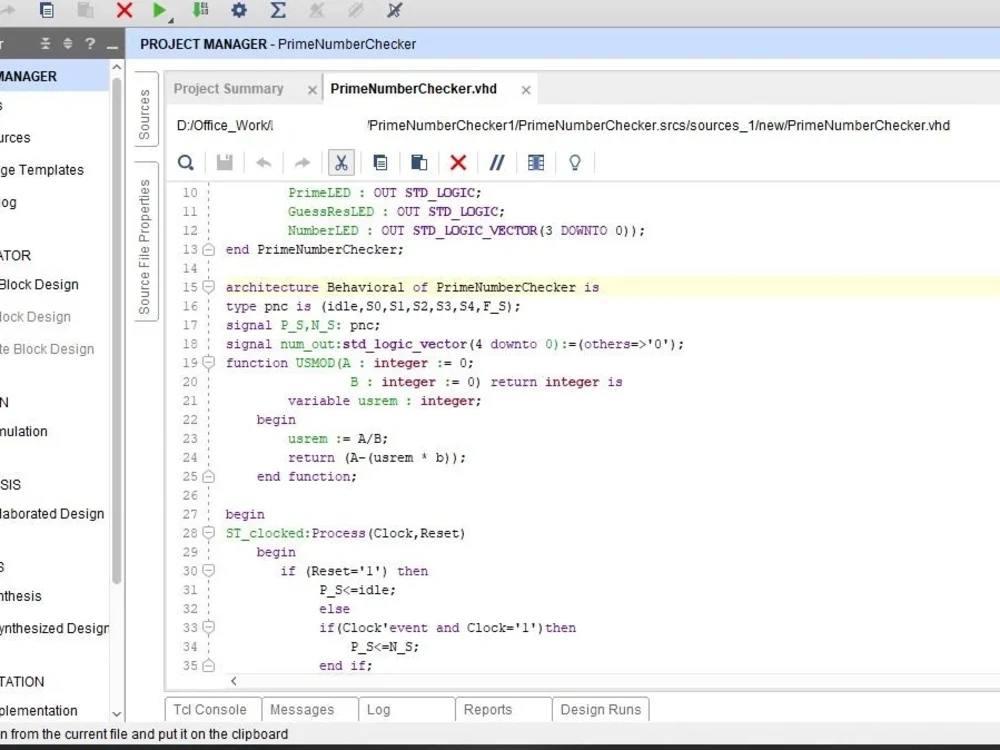Click the editor redo arrow
The width and height of the screenshot is (1000, 750).
[x=302, y=163]
